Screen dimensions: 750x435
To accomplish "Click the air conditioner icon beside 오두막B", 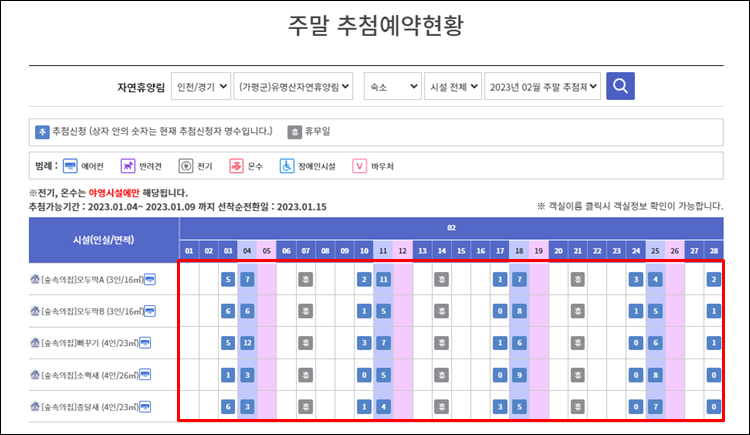I will (x=150, y=311).
